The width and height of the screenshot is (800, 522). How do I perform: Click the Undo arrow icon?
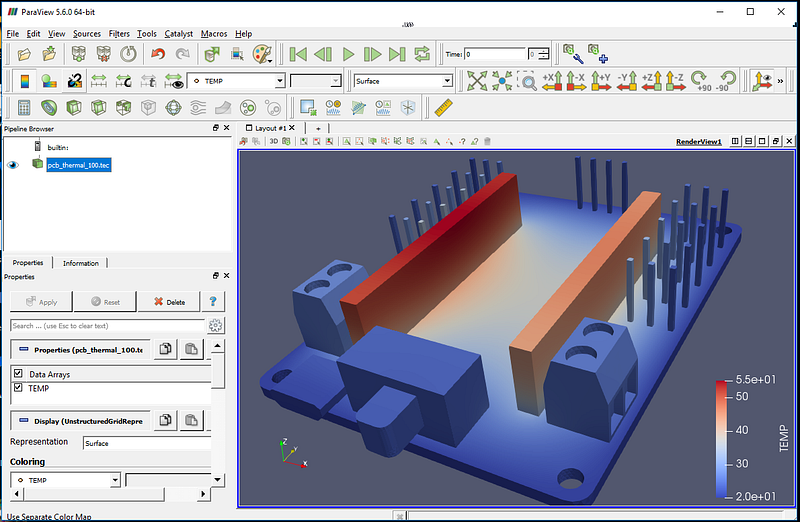(x=158, y=54)
